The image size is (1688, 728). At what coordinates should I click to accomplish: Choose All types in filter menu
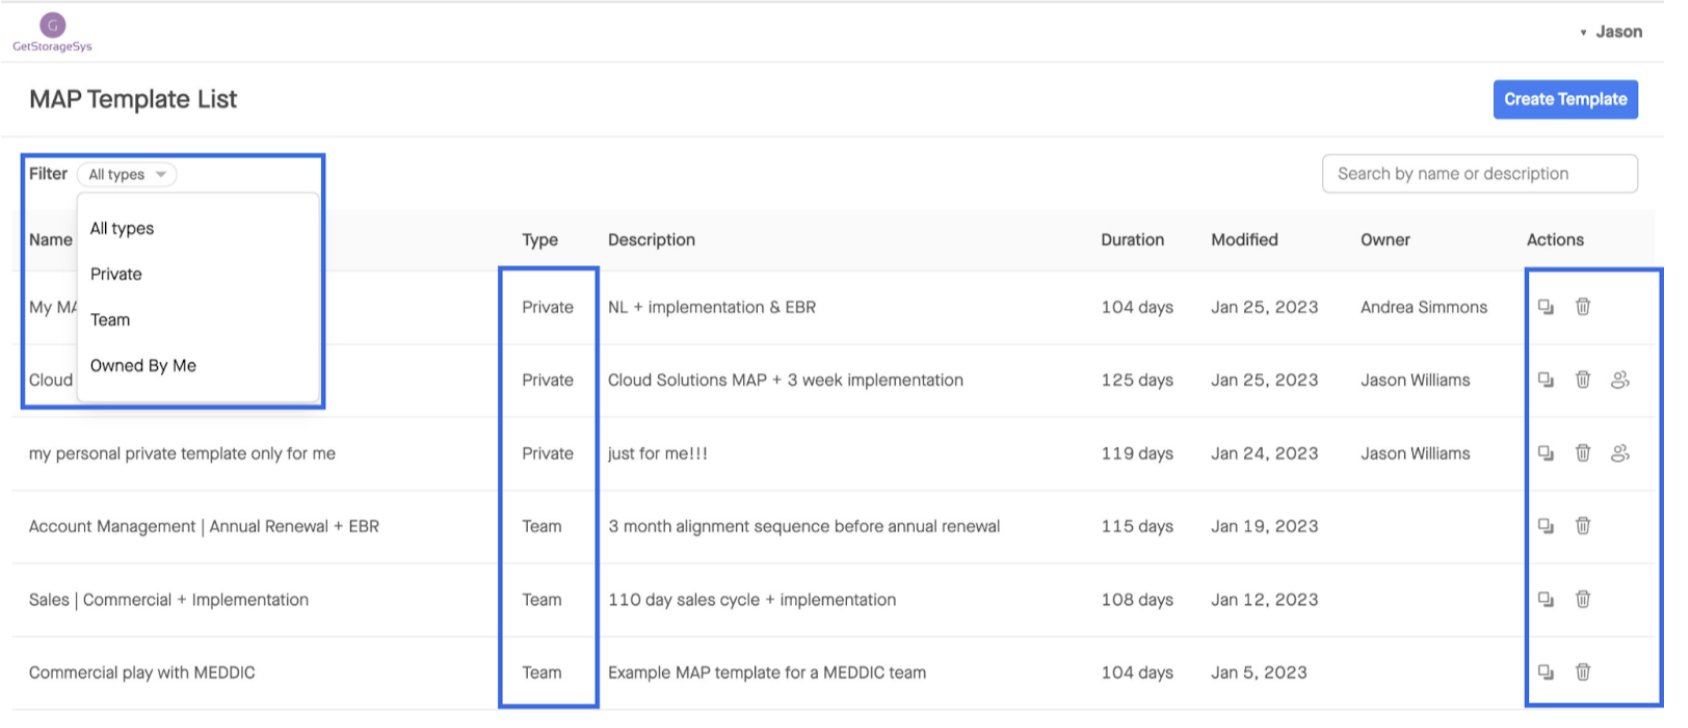pos(122,228)
